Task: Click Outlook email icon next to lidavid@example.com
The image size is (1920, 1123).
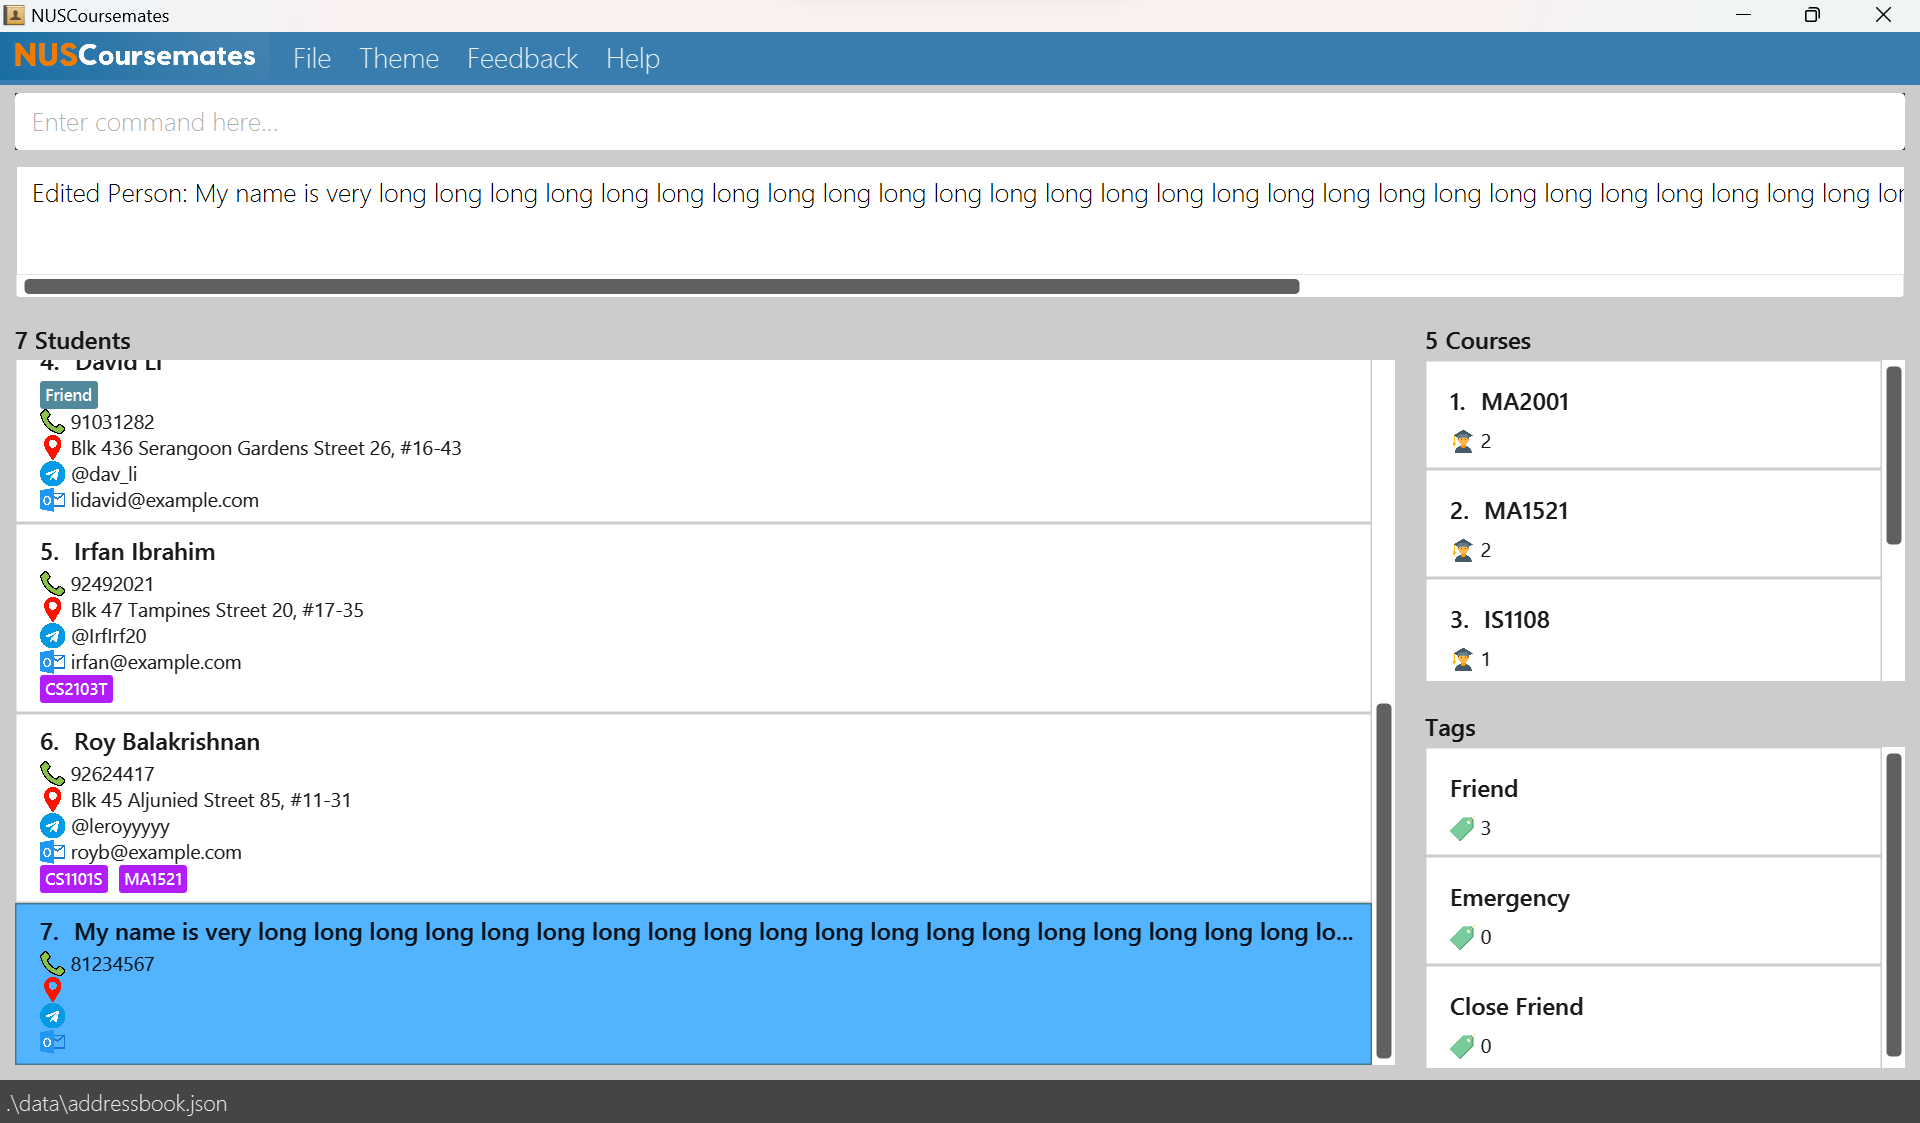Action: coord(52,500)
